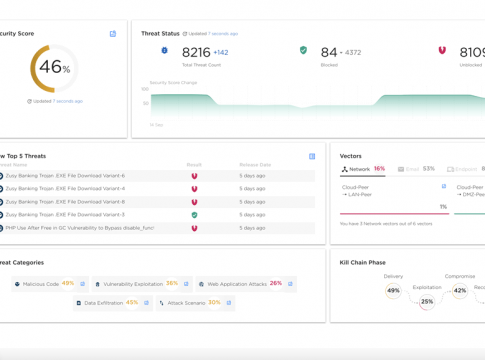The image size is (485, 360).
Task: Open the Cloud-Peer to LAN-Peer vector icon
Action: 444,186
